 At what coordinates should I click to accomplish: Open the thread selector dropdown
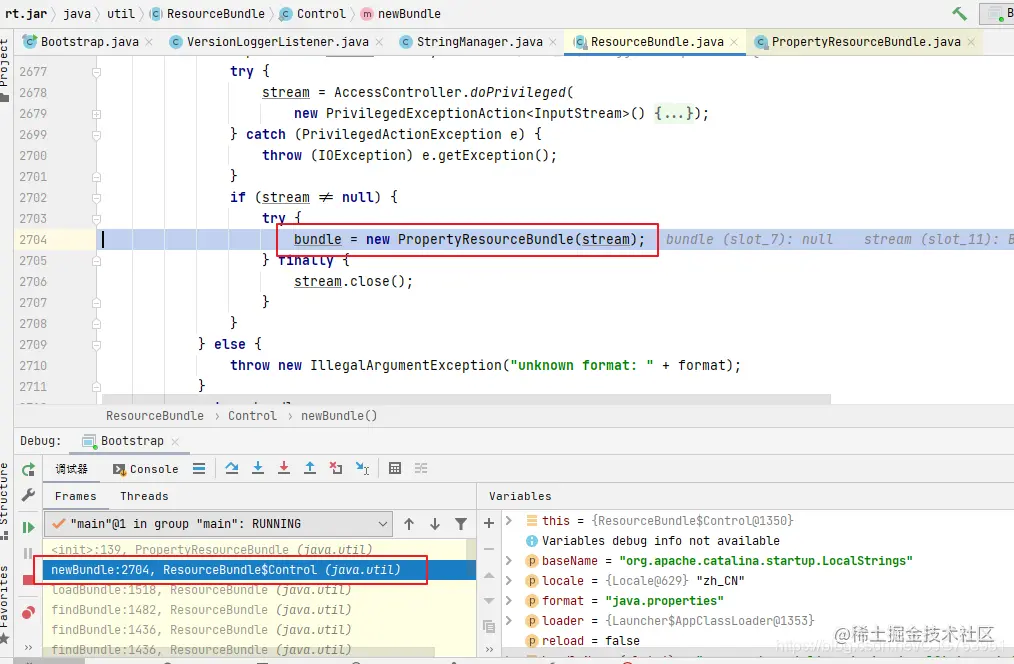pos(218,524)
